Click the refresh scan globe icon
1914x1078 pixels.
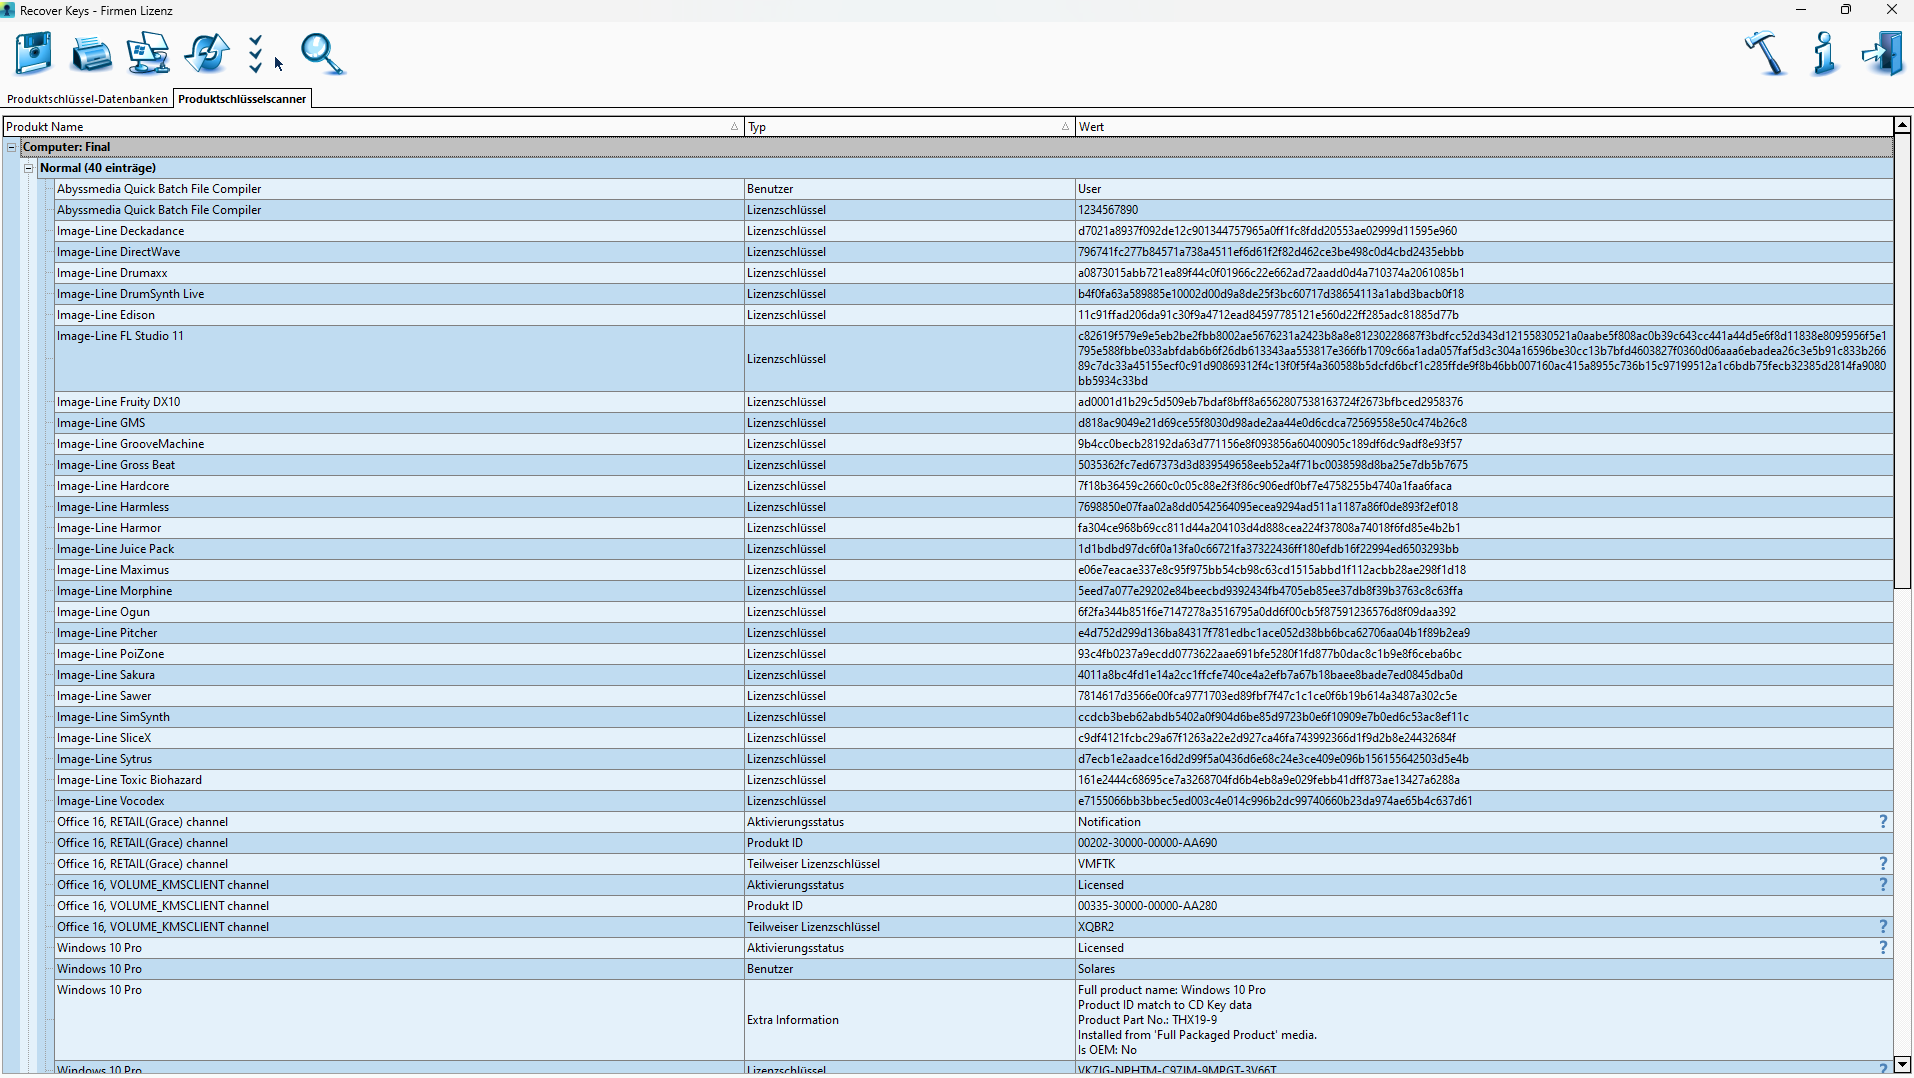[x=207, y=53]
